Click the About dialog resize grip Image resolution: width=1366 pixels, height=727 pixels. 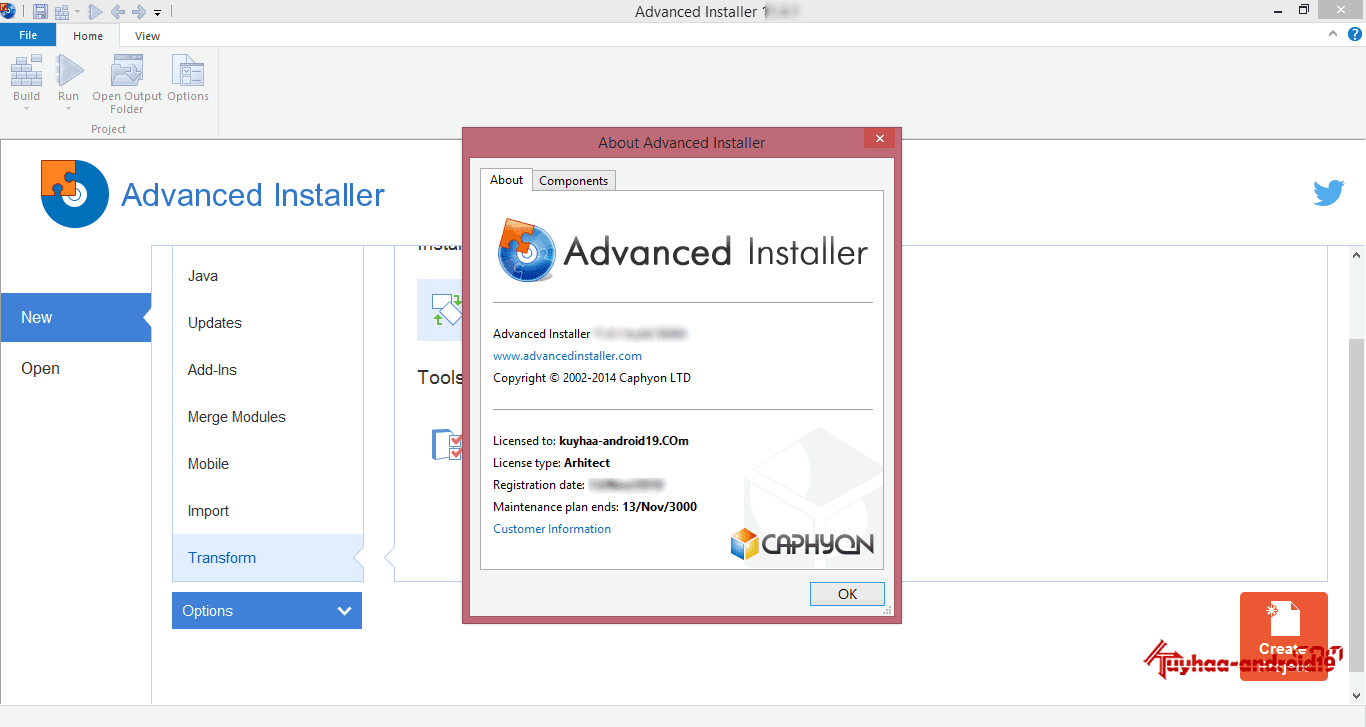888,610
